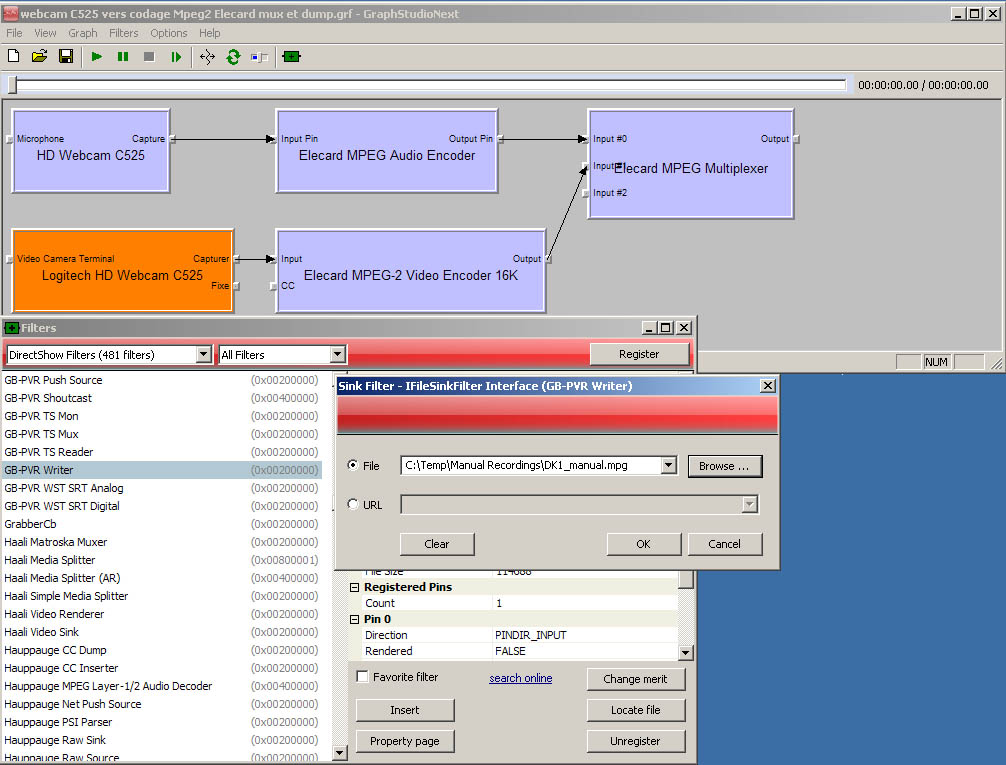
Task: Open the URL dropdown arrow
Action: 749,504
